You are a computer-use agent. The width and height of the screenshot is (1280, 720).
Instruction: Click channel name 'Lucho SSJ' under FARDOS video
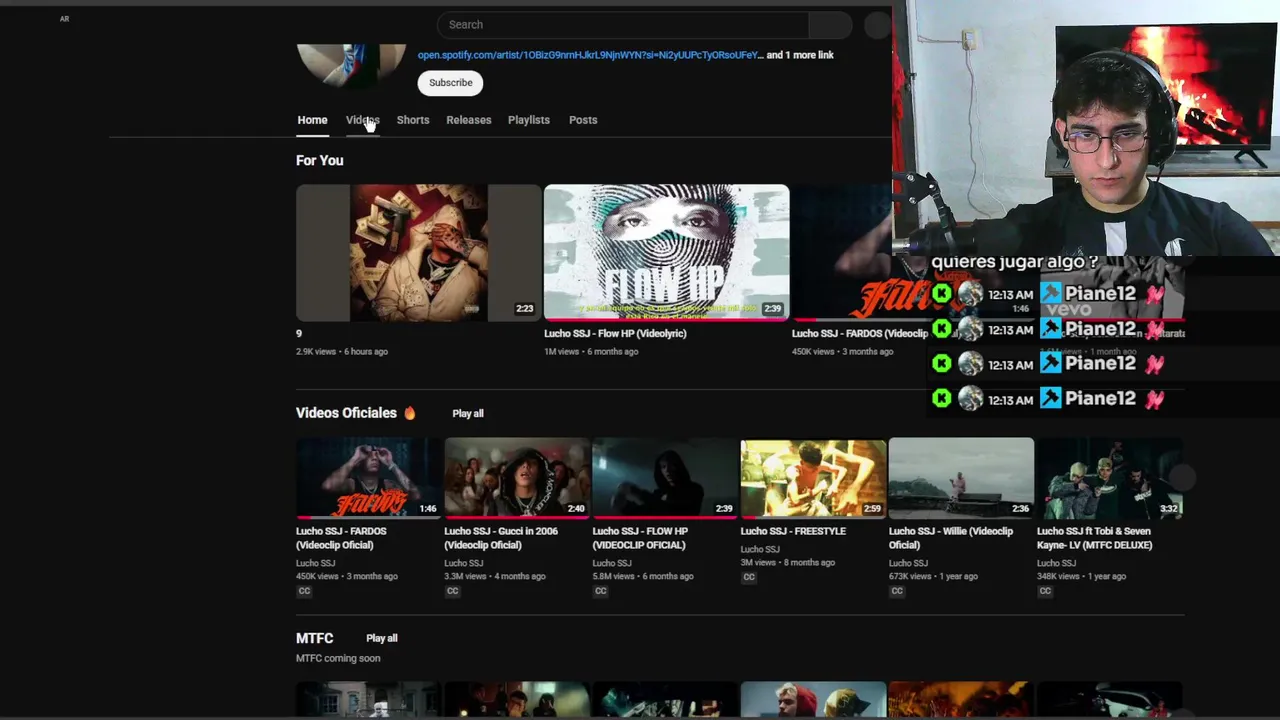(x=316, y=563)
